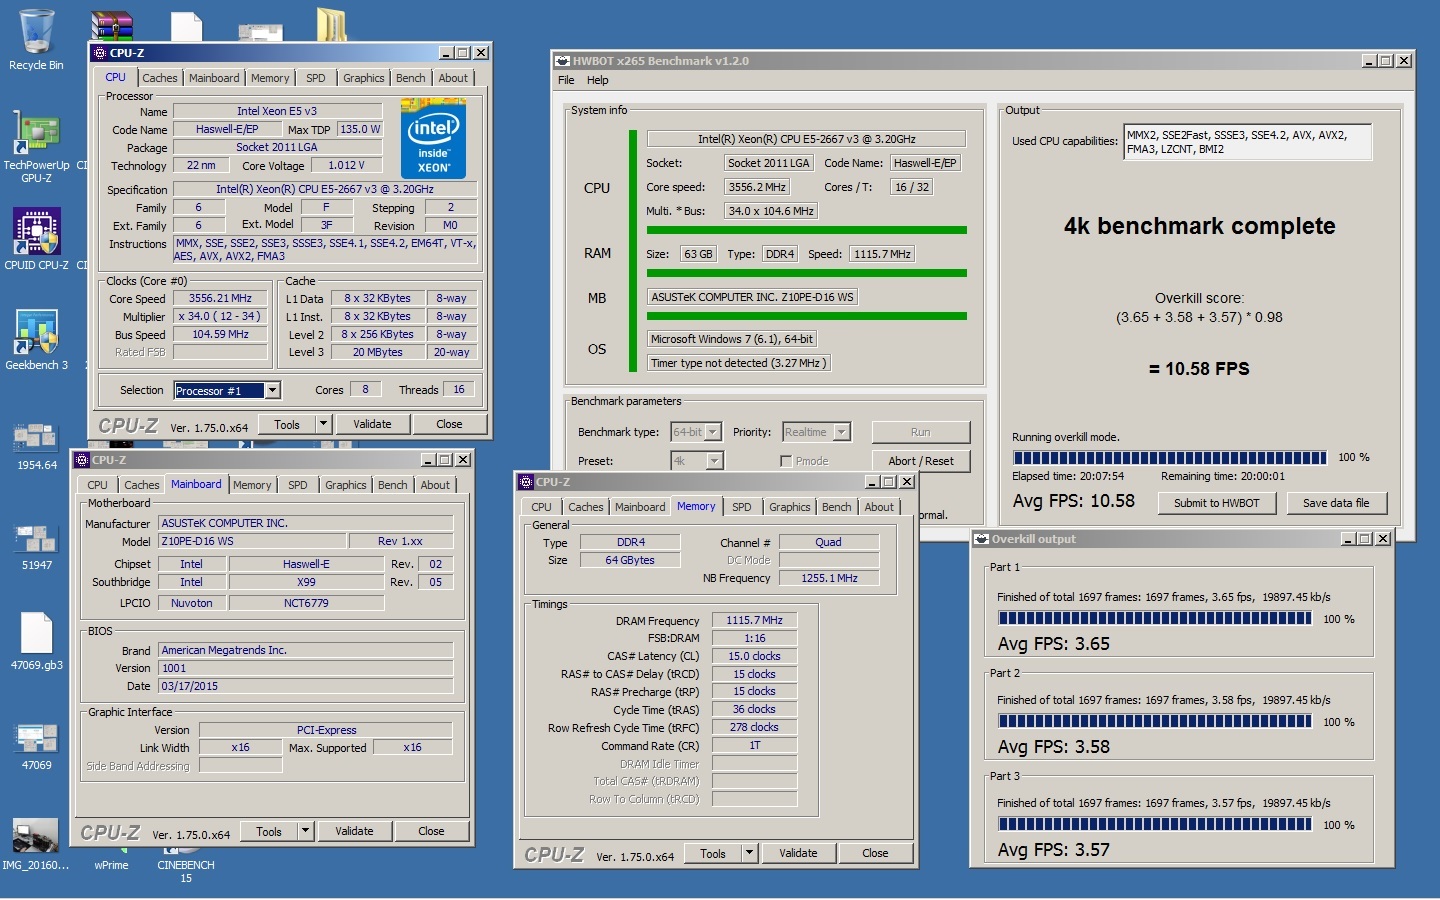Toggle the Pmode checkbox

(x=786, y=461)
